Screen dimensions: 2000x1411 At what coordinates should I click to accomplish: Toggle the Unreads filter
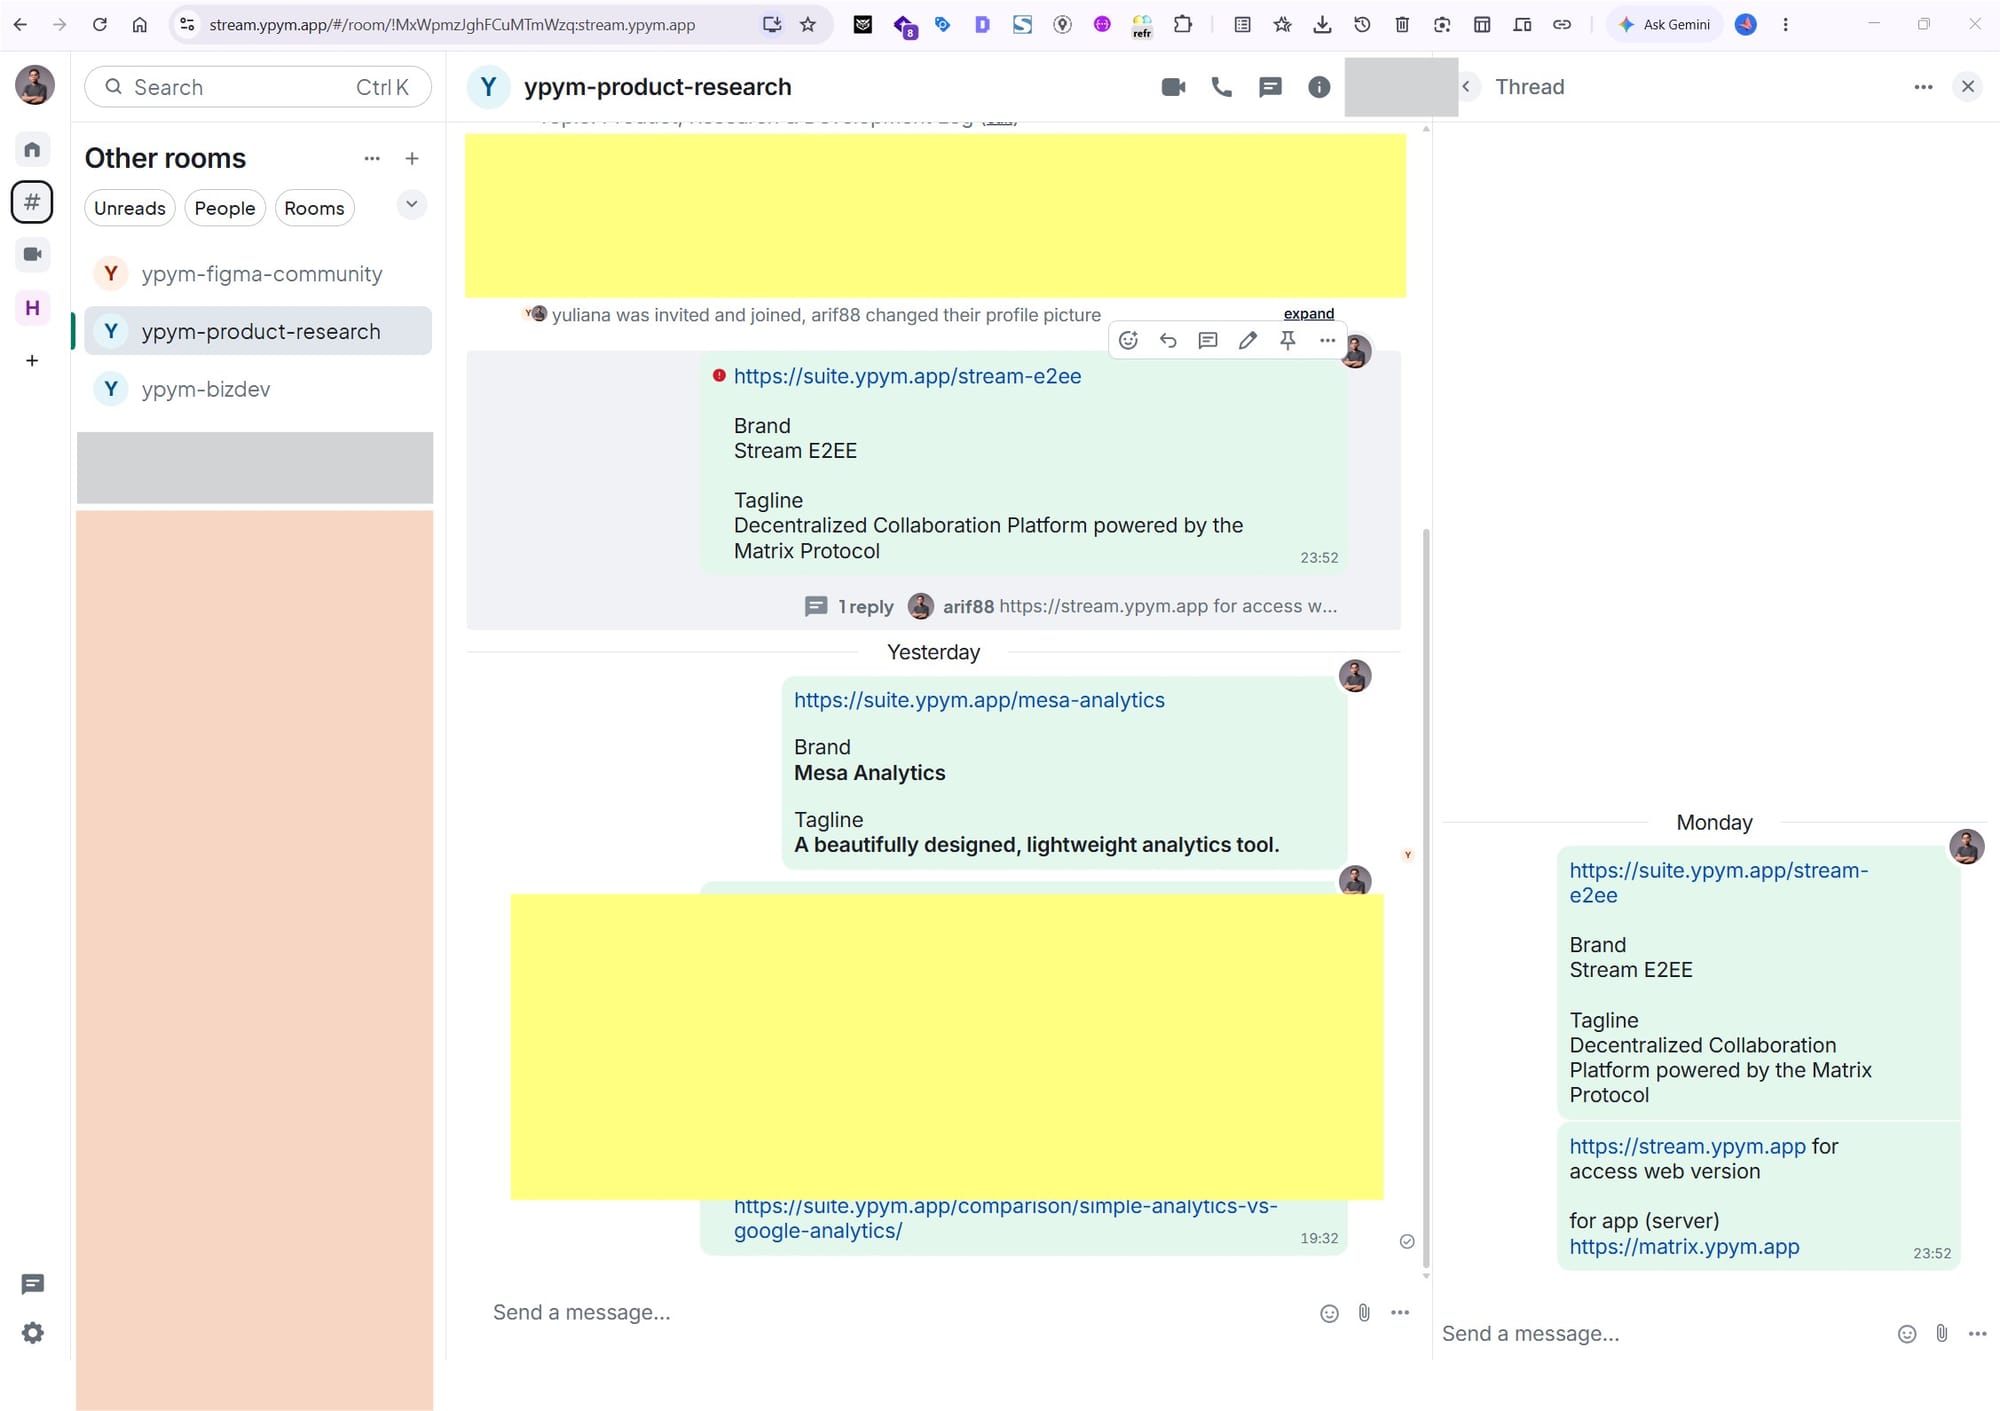130,208
